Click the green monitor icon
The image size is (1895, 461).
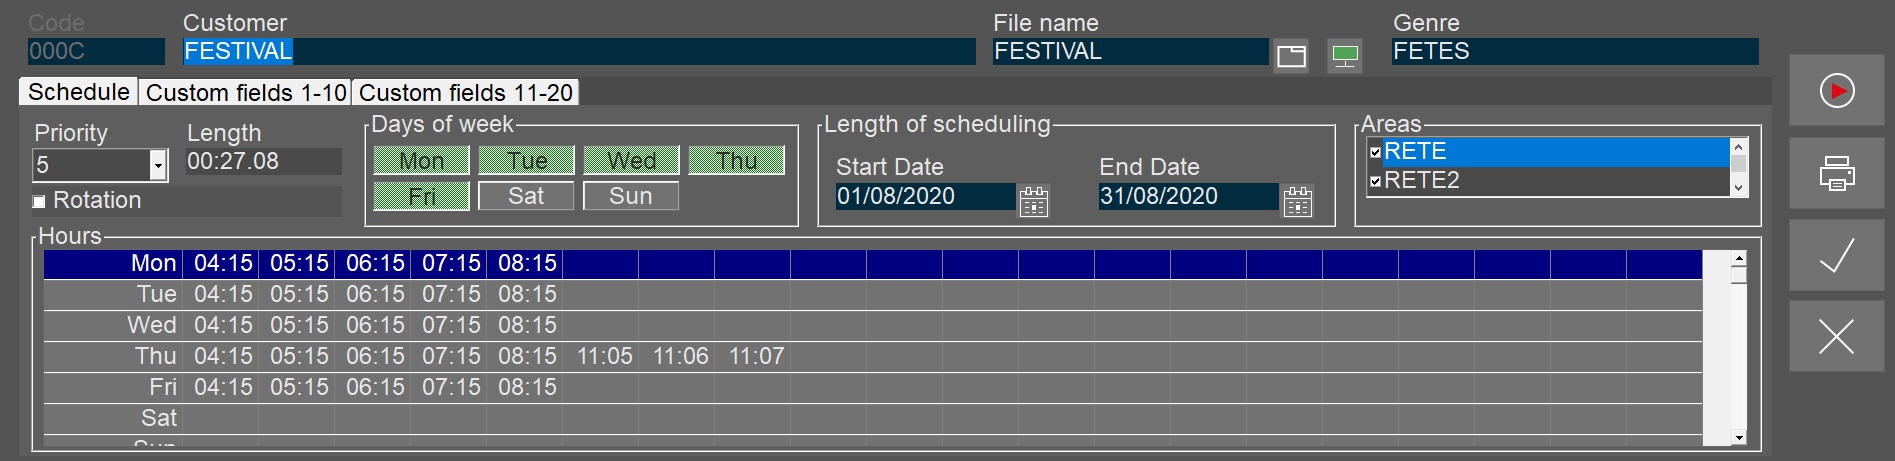(x=1345, y=56)
